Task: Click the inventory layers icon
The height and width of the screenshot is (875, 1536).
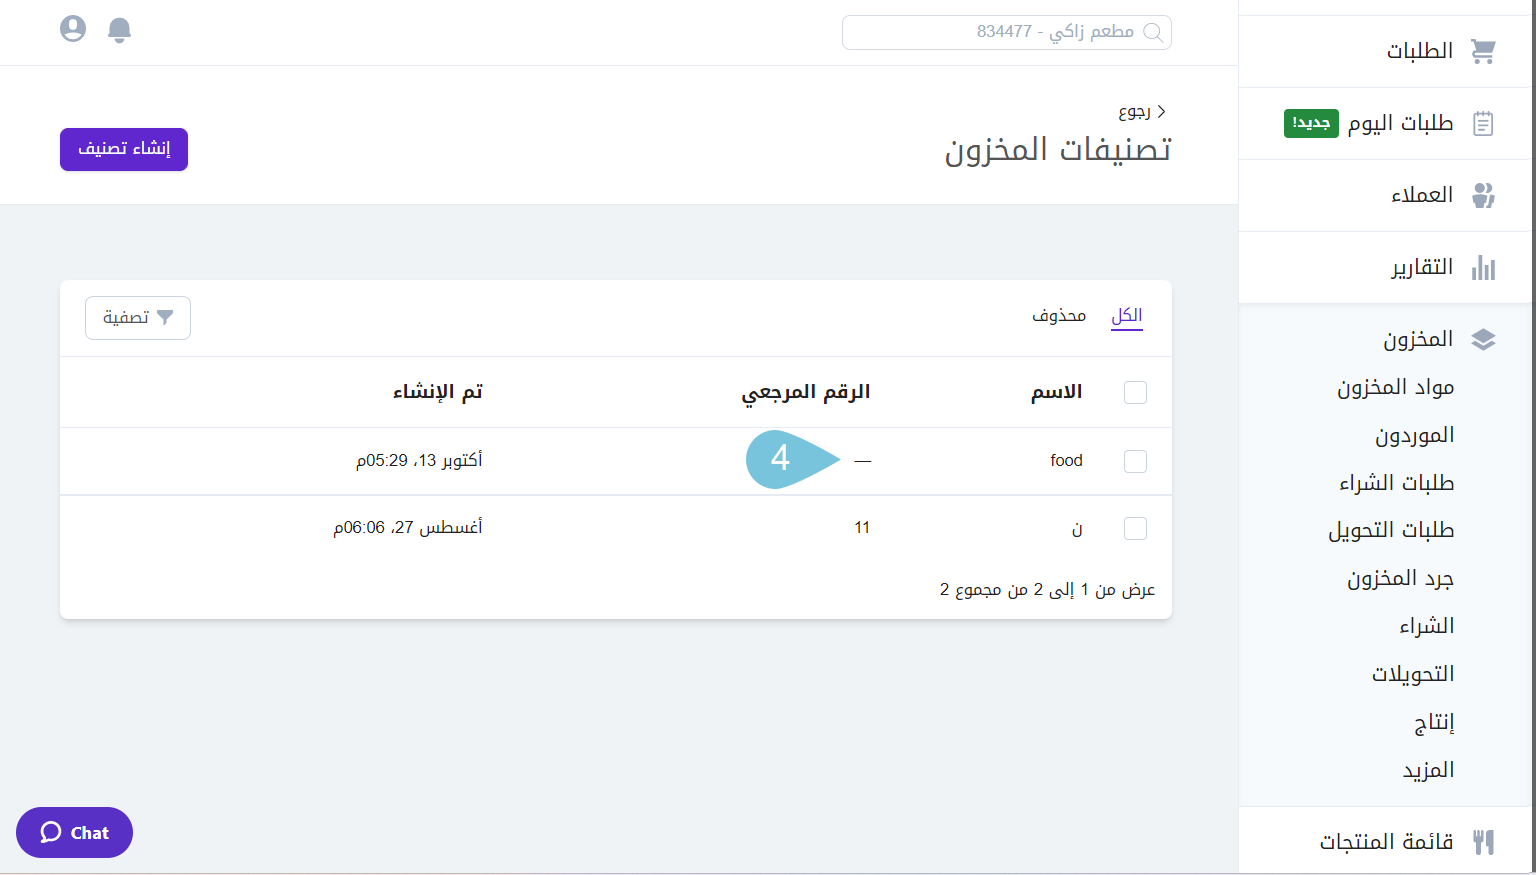Action: [1483, 340]
